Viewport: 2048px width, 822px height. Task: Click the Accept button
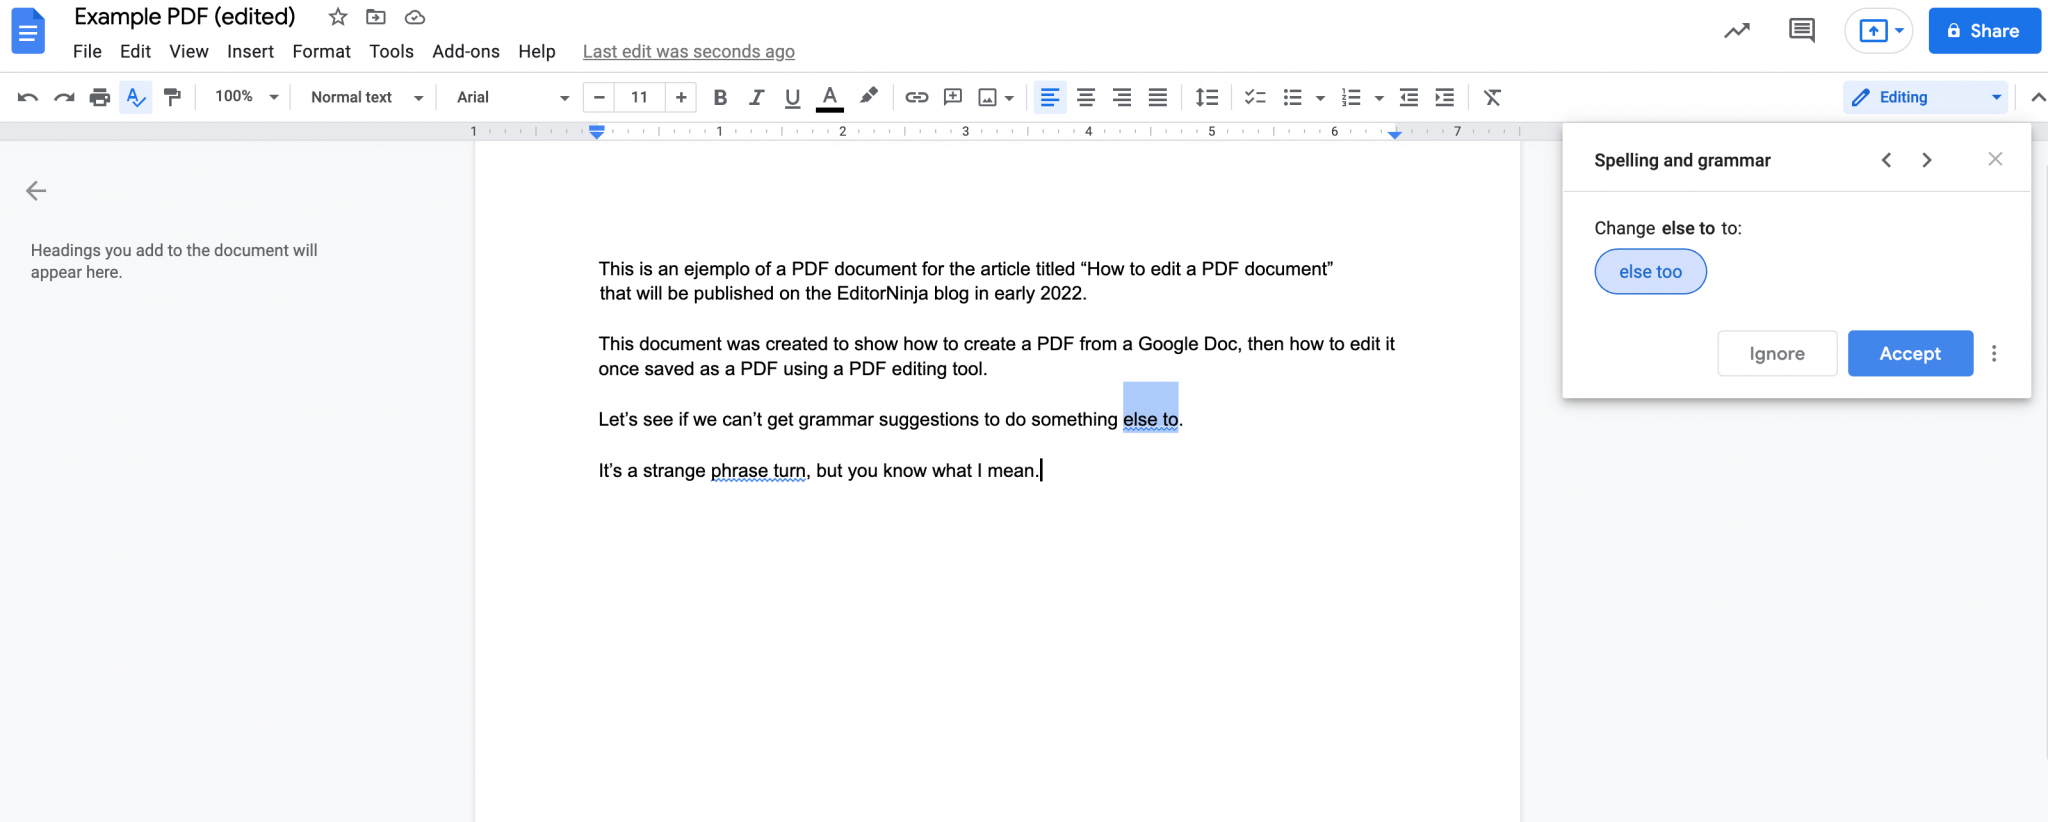pyautogui.click(x=1910, y=354)
